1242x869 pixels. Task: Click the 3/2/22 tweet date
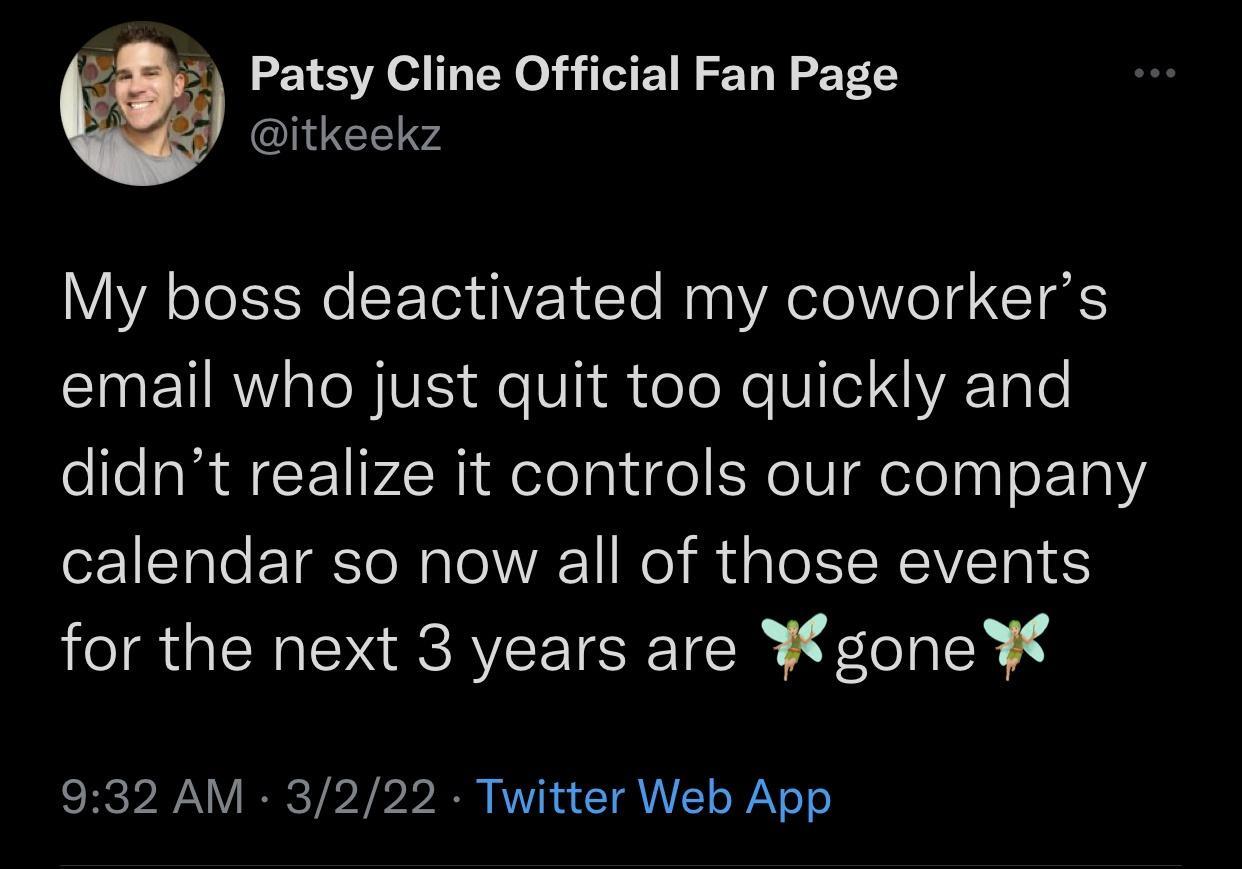[360, 797]
